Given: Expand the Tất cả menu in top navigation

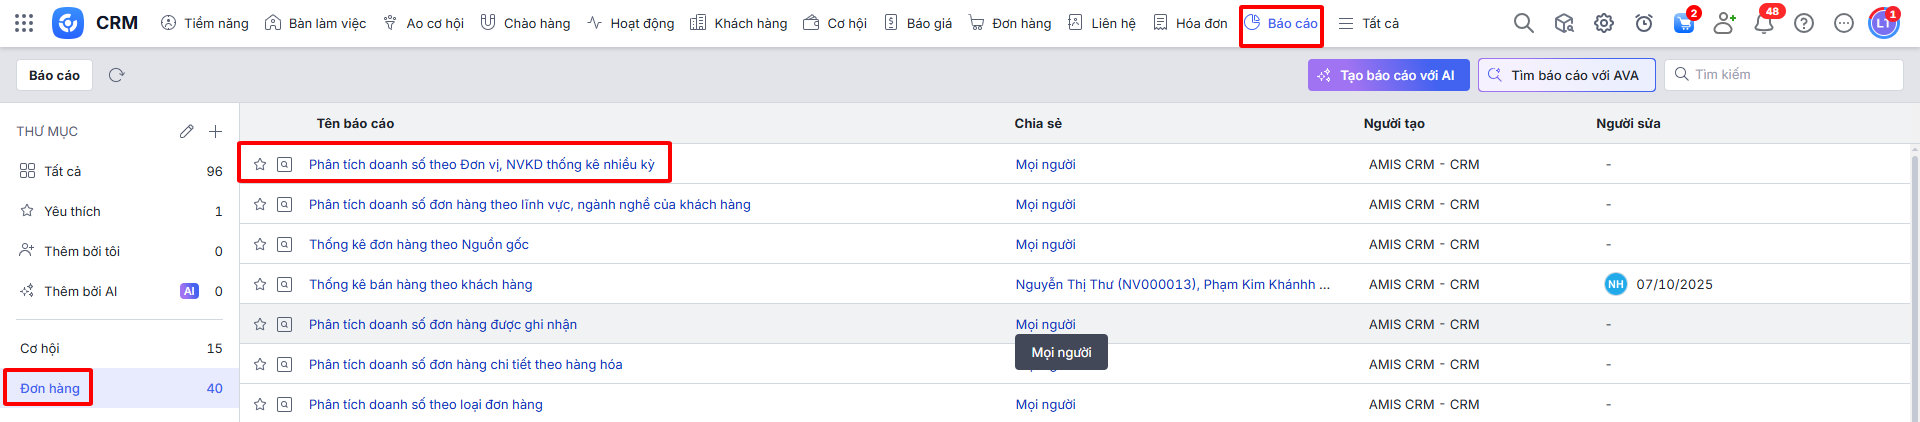Looking at the screenshot, I should (x=1369, y=23).
